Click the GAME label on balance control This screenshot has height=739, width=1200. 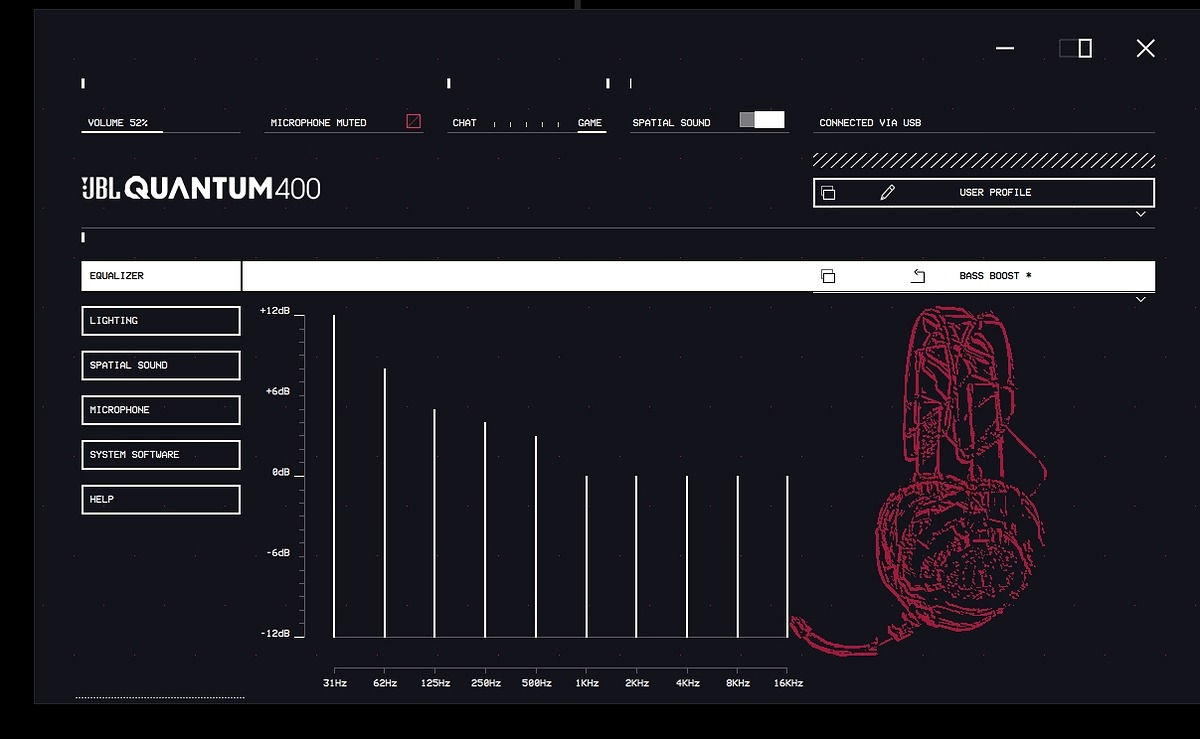pyautogui.click(x=590, y=123)
